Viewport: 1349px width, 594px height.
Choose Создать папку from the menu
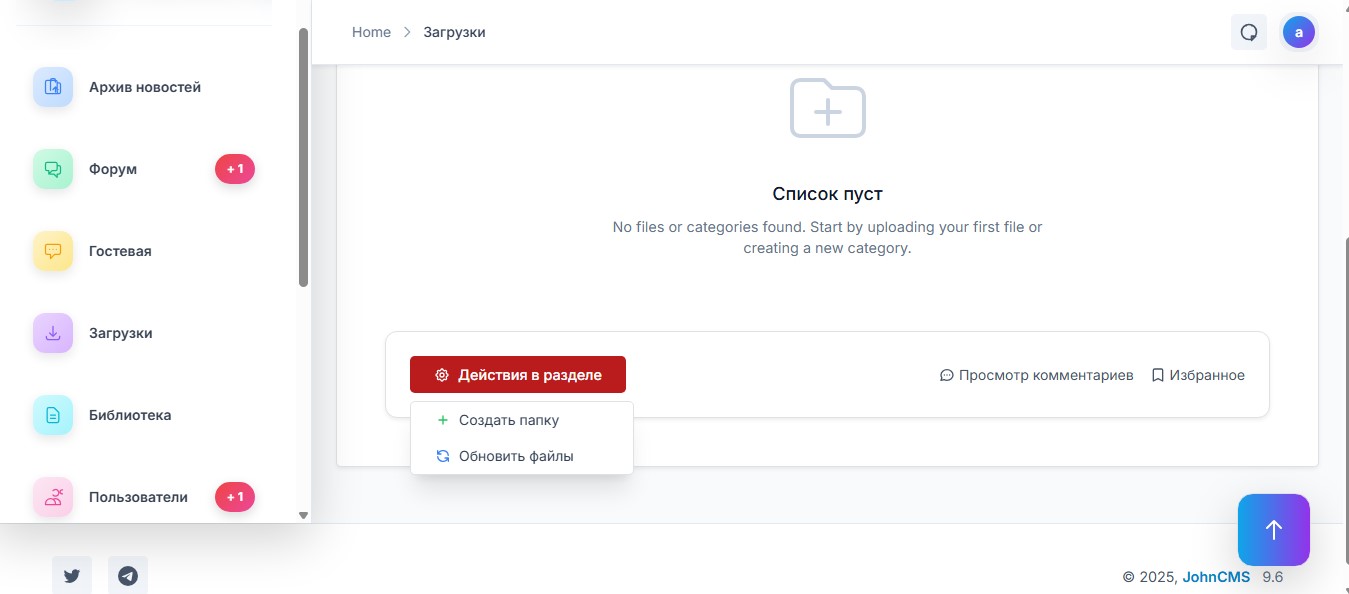[508, 420]
